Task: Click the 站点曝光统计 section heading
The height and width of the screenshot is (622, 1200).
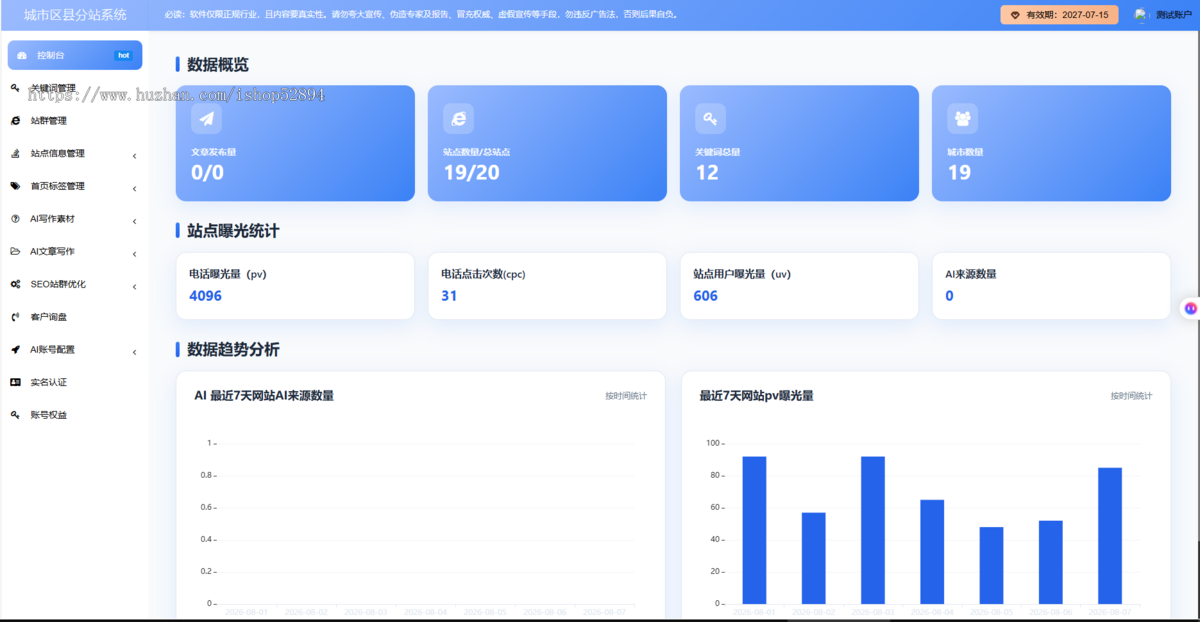Action: point(233,230)
